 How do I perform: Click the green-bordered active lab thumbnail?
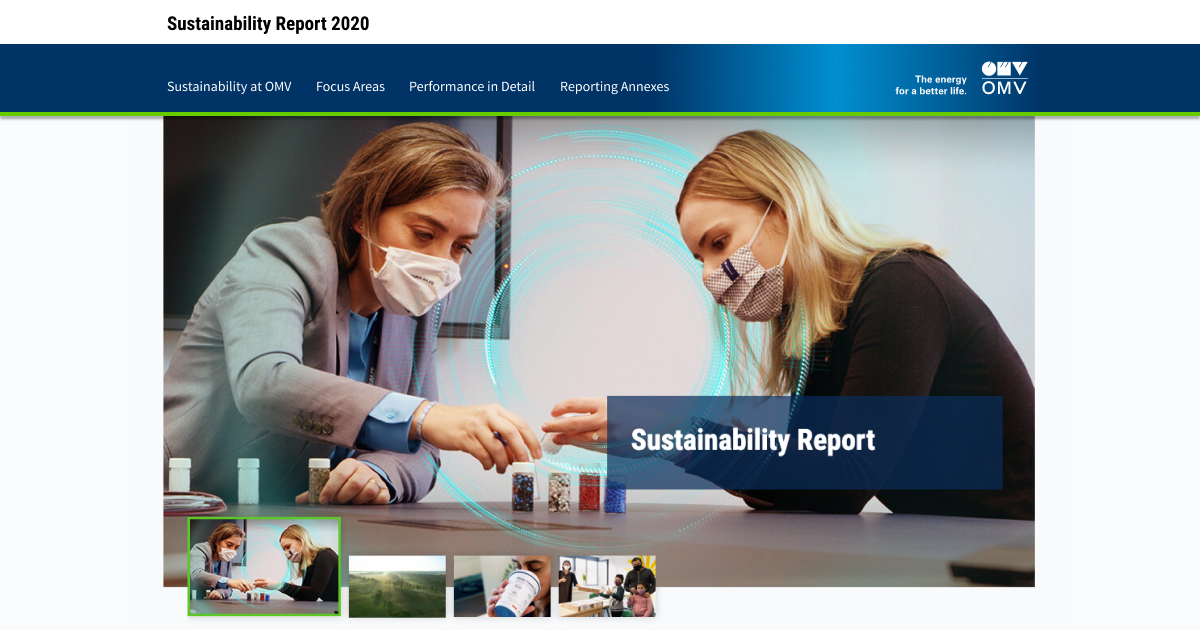click(264, 566)
